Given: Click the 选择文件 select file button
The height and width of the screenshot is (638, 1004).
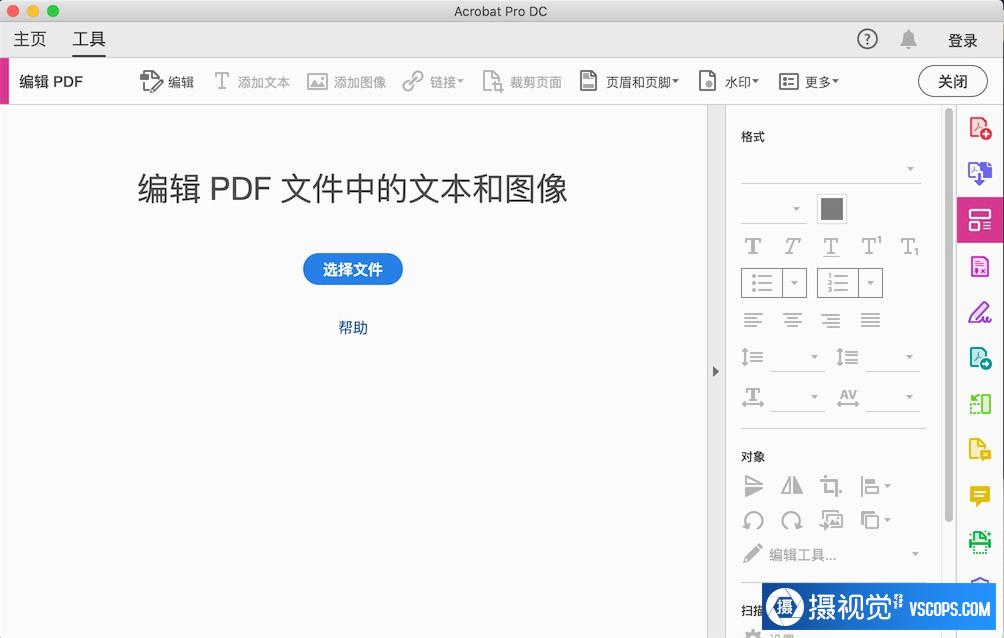Looking at the screenshot, I should click(x=353, y=269).
